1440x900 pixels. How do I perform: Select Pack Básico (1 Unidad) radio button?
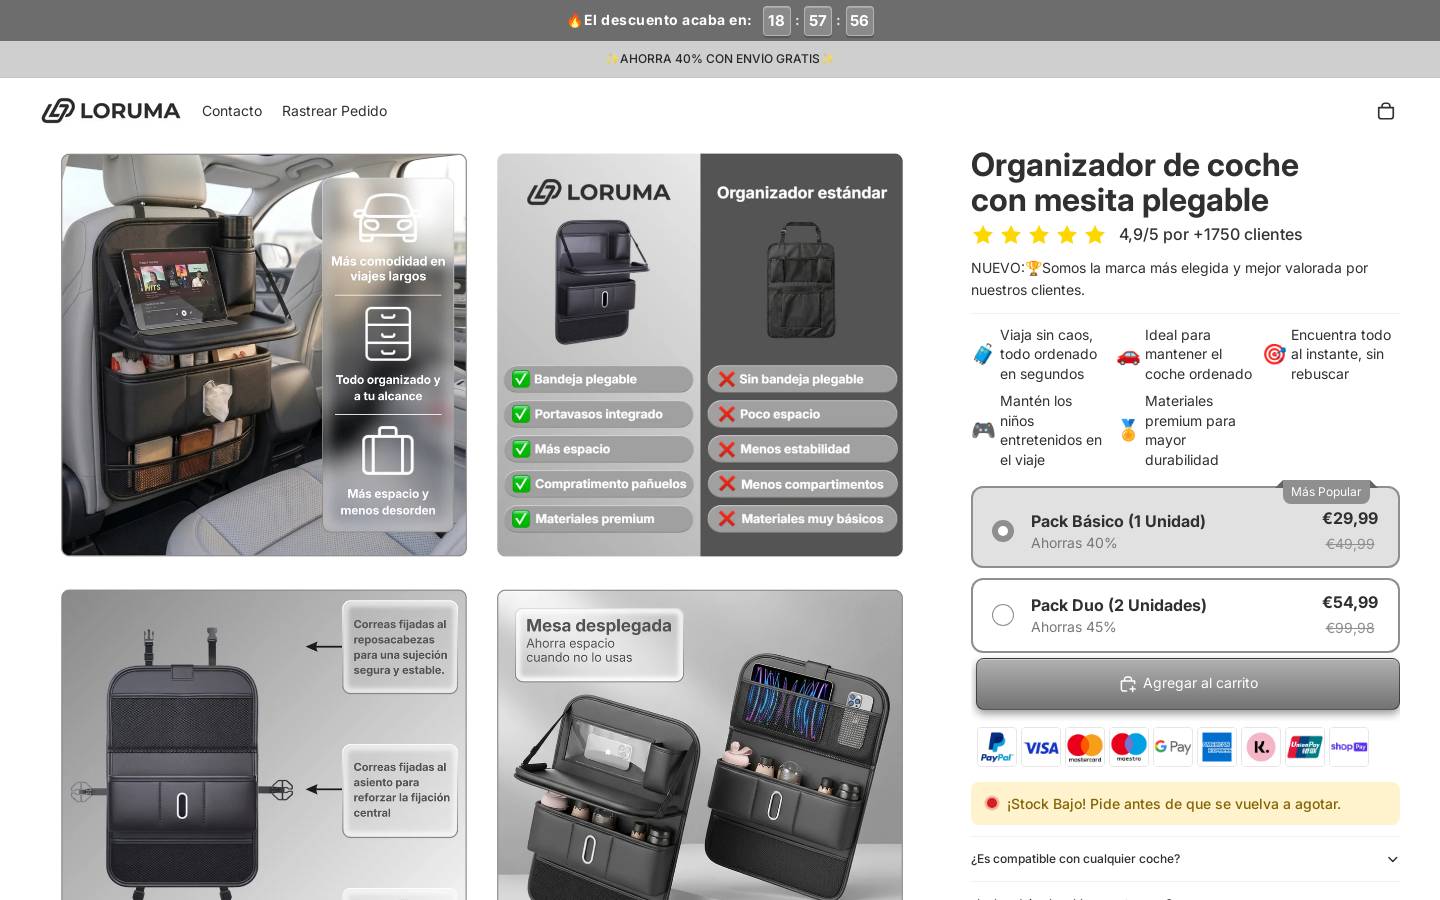[x=1003, y=531]
